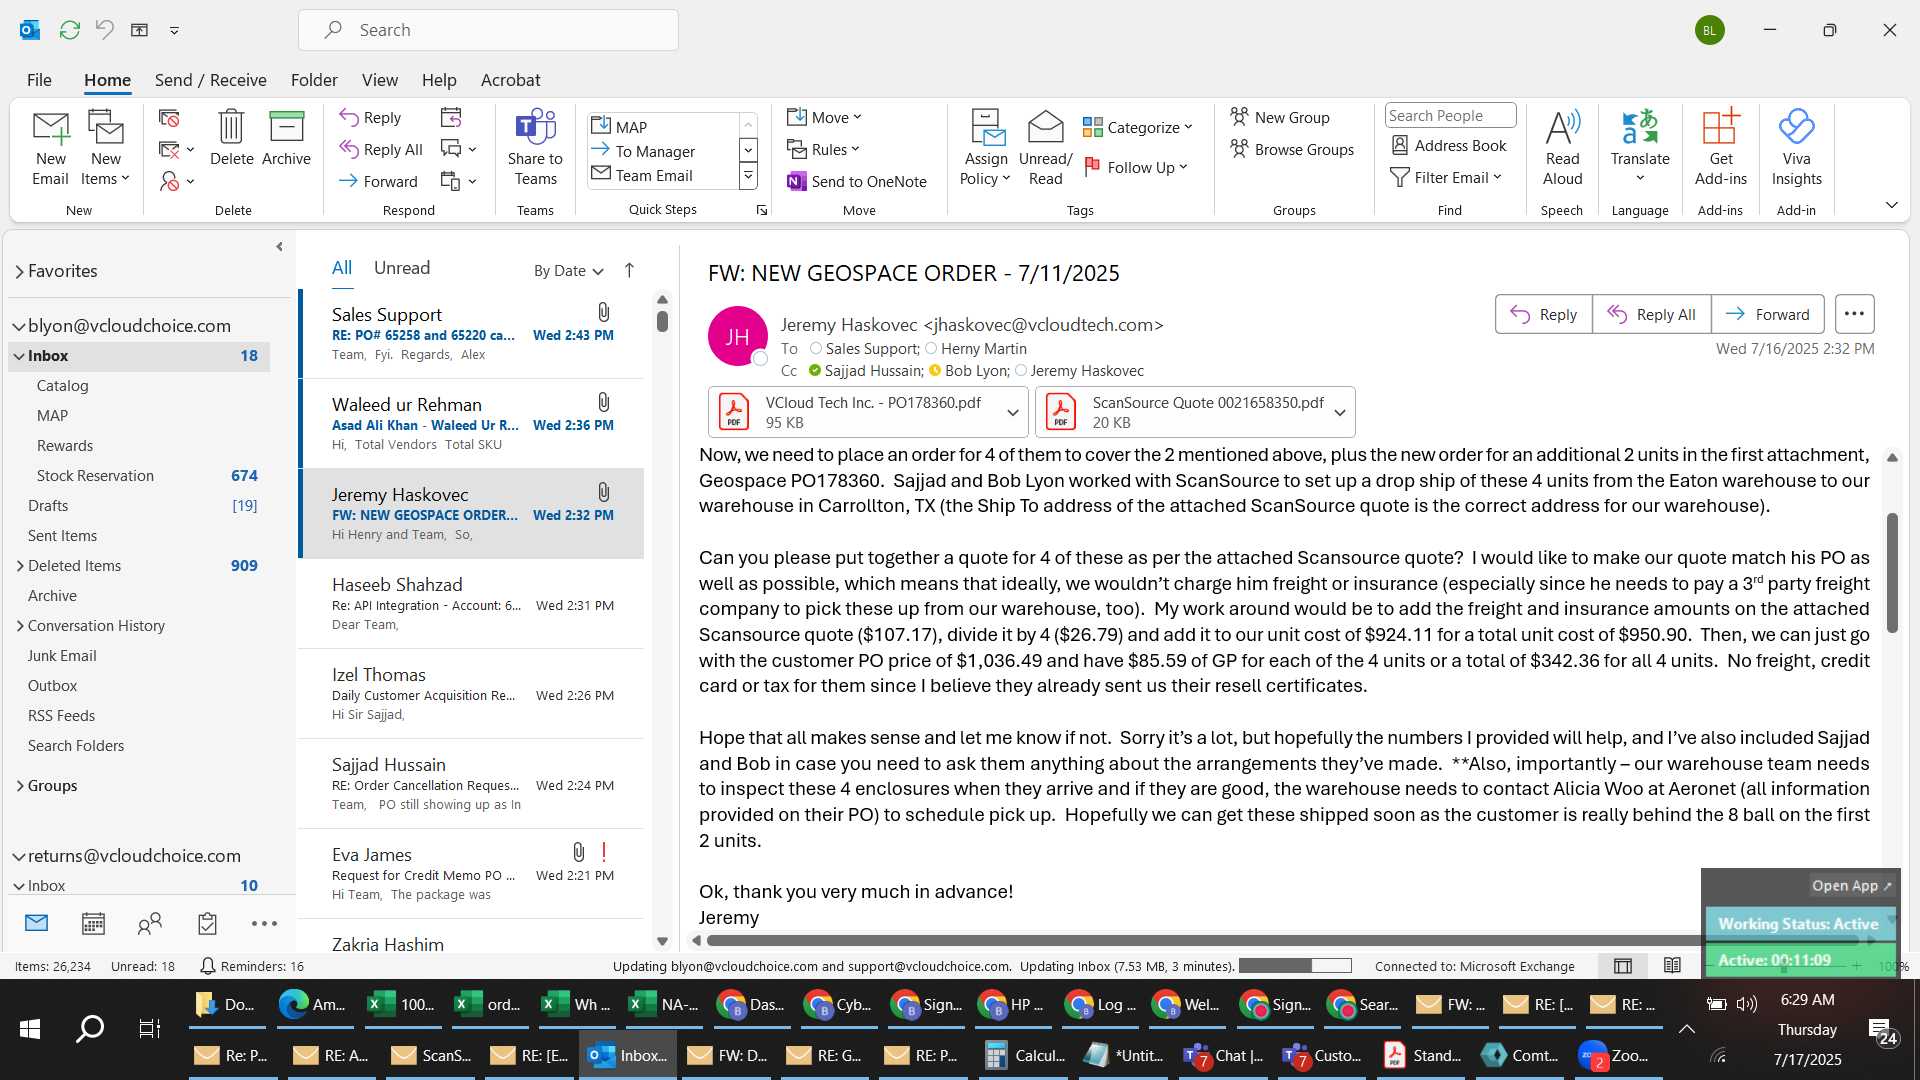Open more actions ellipsis in reading pane
Image resolution: width=1920 pixels, height=1080 pixels.
pos(1854,314)
